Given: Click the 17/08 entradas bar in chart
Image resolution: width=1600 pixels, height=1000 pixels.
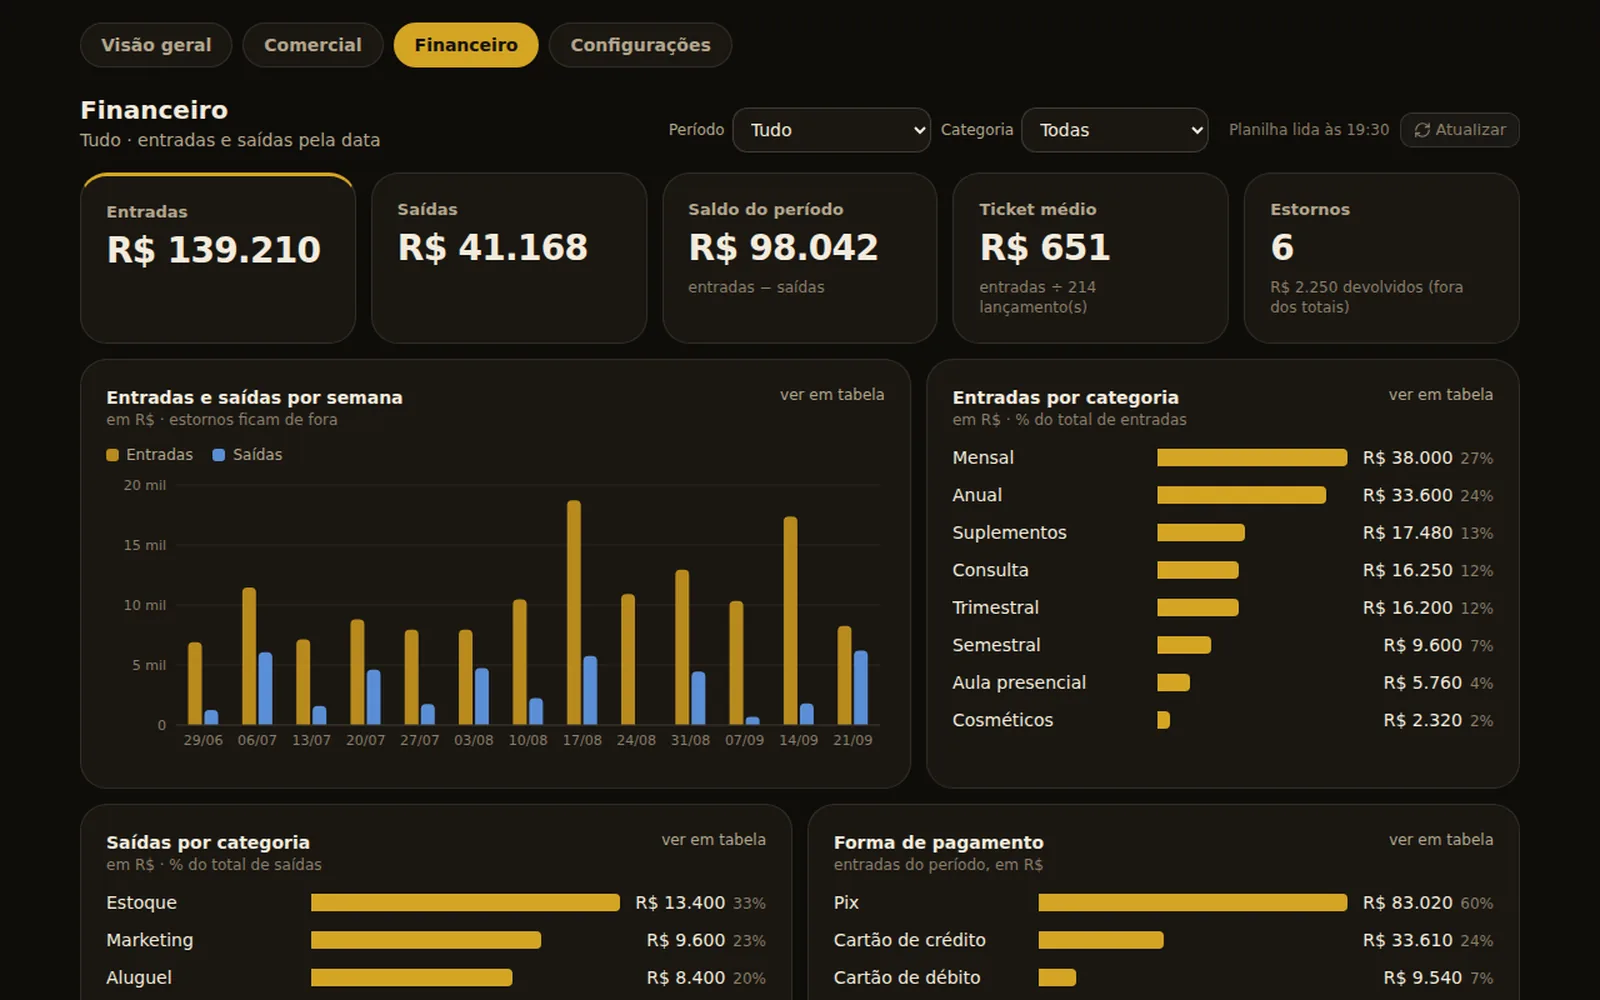Looking at the screenshot, I should (x=574, y=612).
